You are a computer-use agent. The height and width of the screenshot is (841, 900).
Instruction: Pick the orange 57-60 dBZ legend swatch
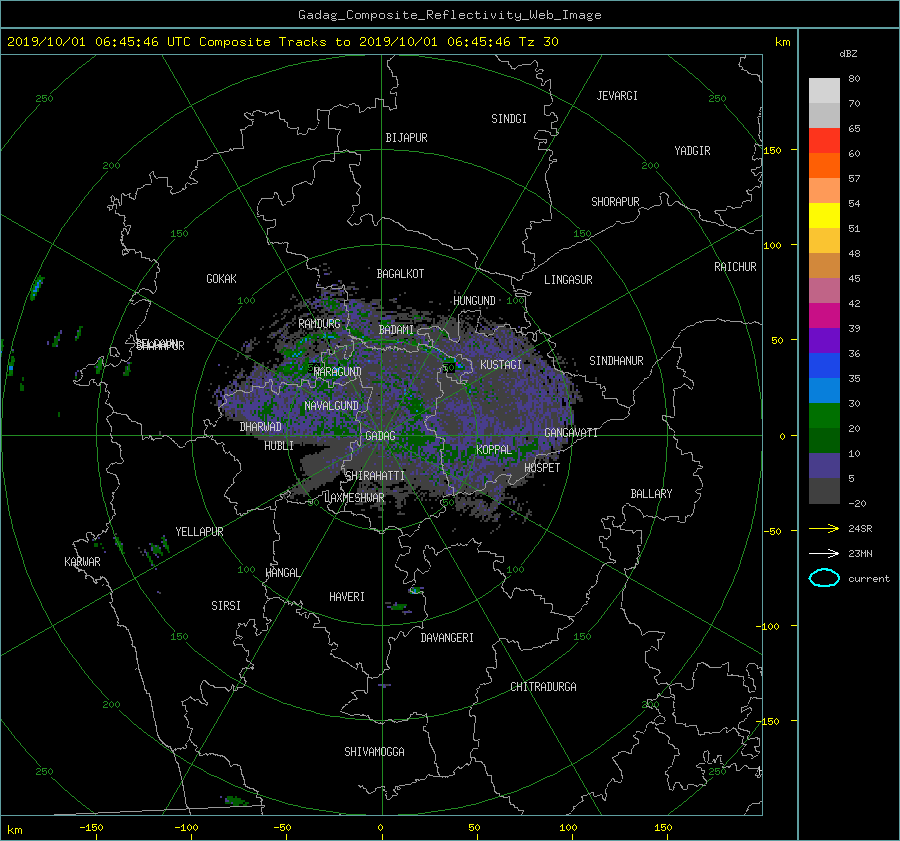pyautogui.click(x=824, y=166)
